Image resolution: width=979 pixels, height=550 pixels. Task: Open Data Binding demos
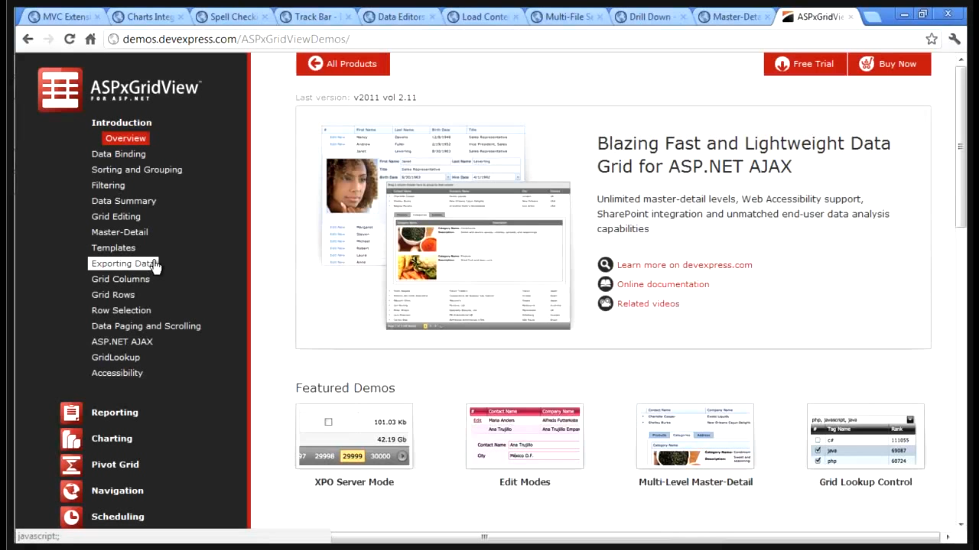119,154
